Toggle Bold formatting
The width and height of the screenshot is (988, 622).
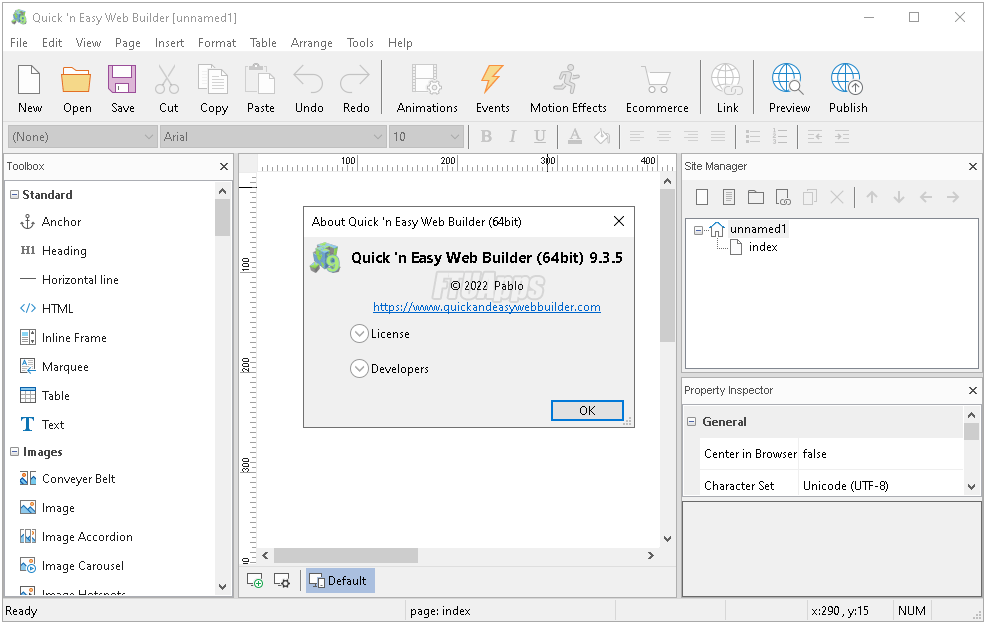point(486,136)
